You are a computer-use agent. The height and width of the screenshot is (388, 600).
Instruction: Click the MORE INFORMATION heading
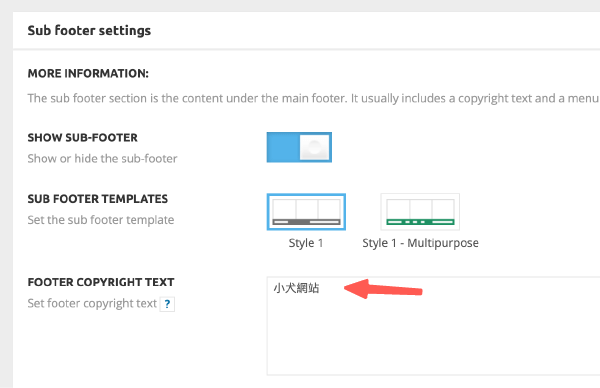click(x=88, y=73)
